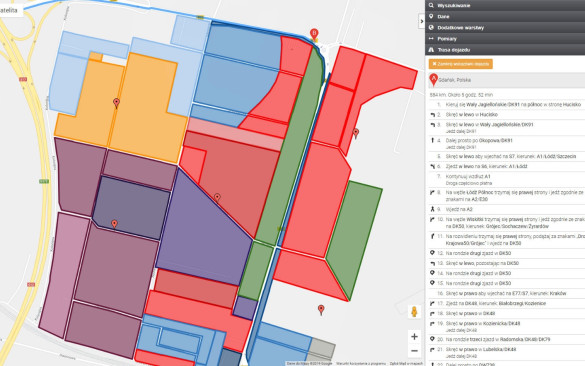The height and width of the screenshot is (366, 585).
Task: Zoom out with the minus button
Action: click(x=414, y=351)
